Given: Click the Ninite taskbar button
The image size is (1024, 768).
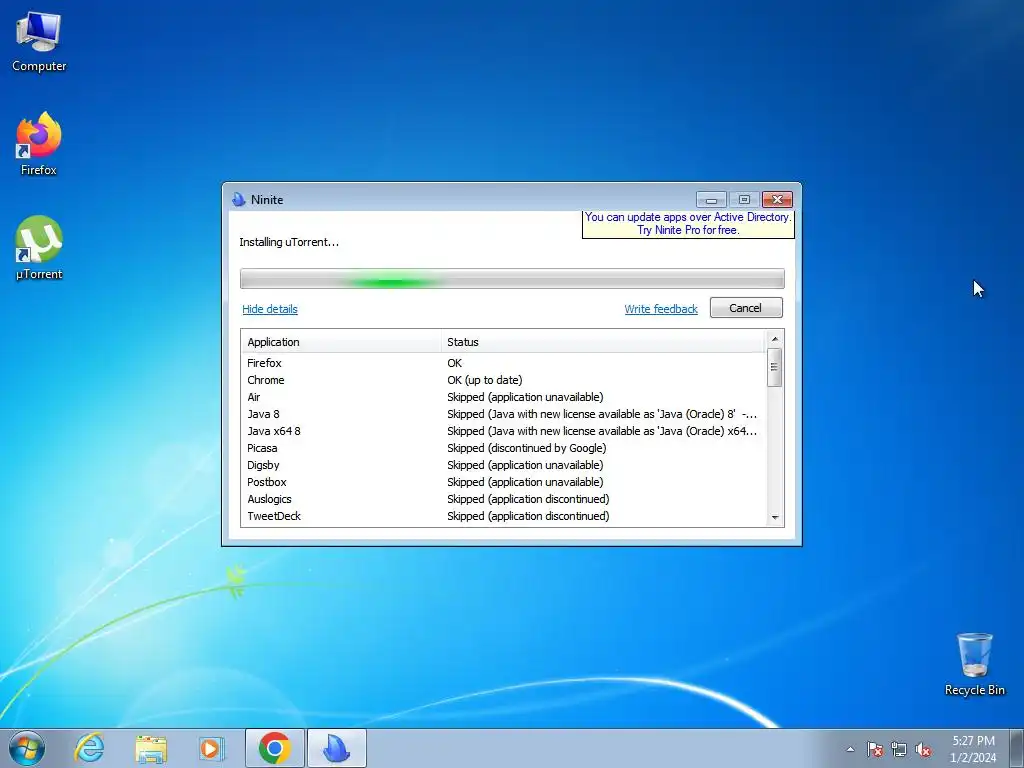Looking at the screenshot, I should [336, 748].
